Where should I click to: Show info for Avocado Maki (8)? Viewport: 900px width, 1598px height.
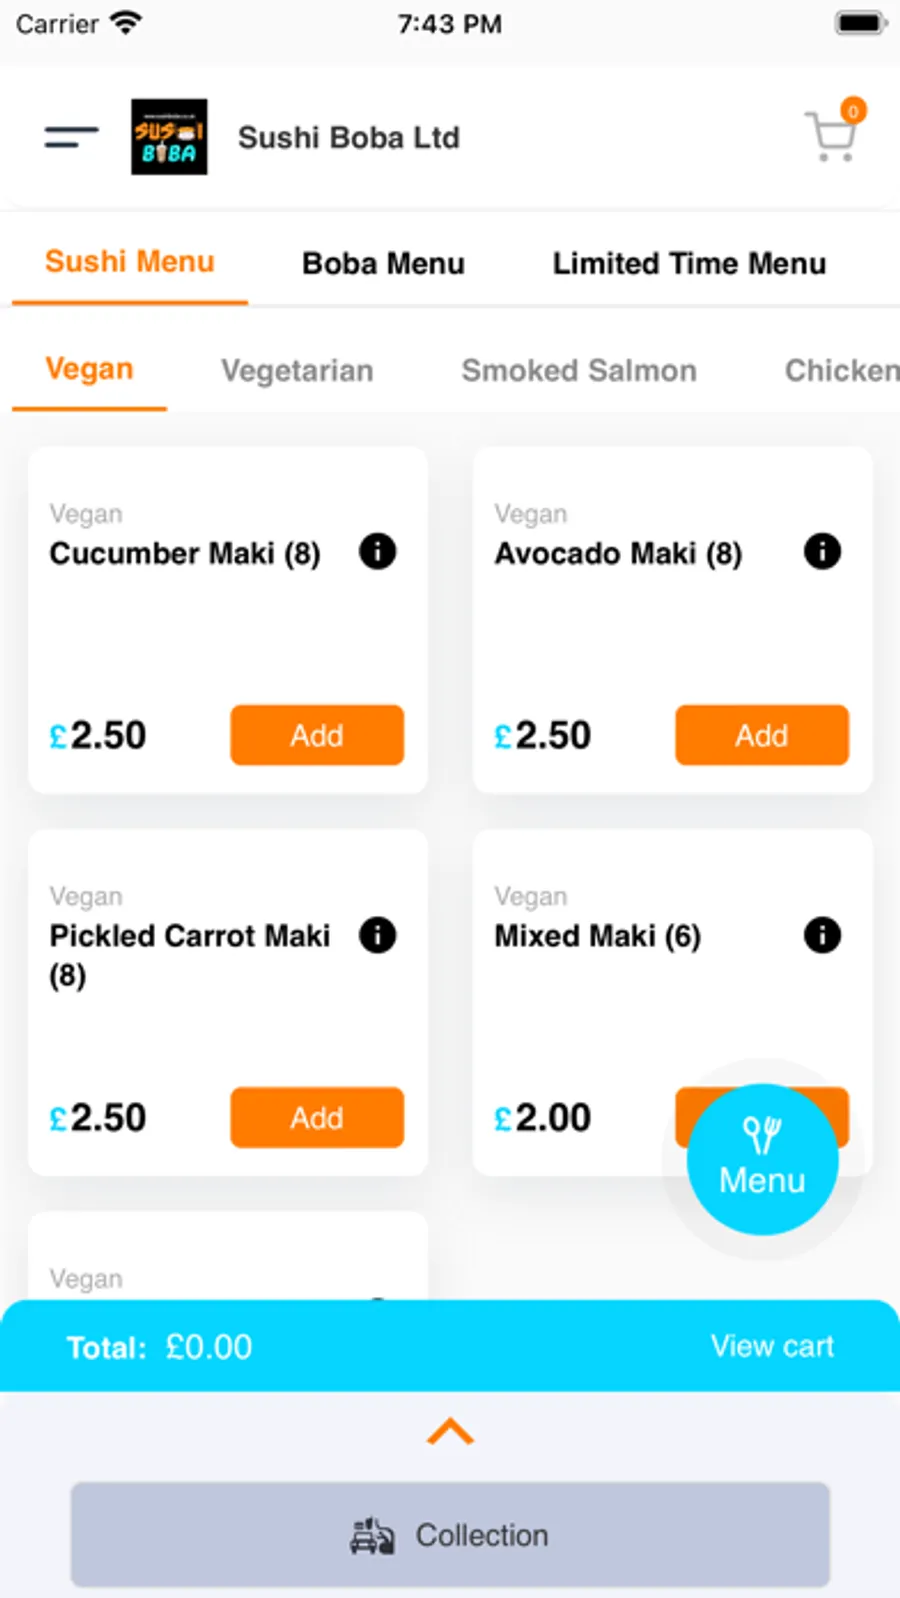822,551
